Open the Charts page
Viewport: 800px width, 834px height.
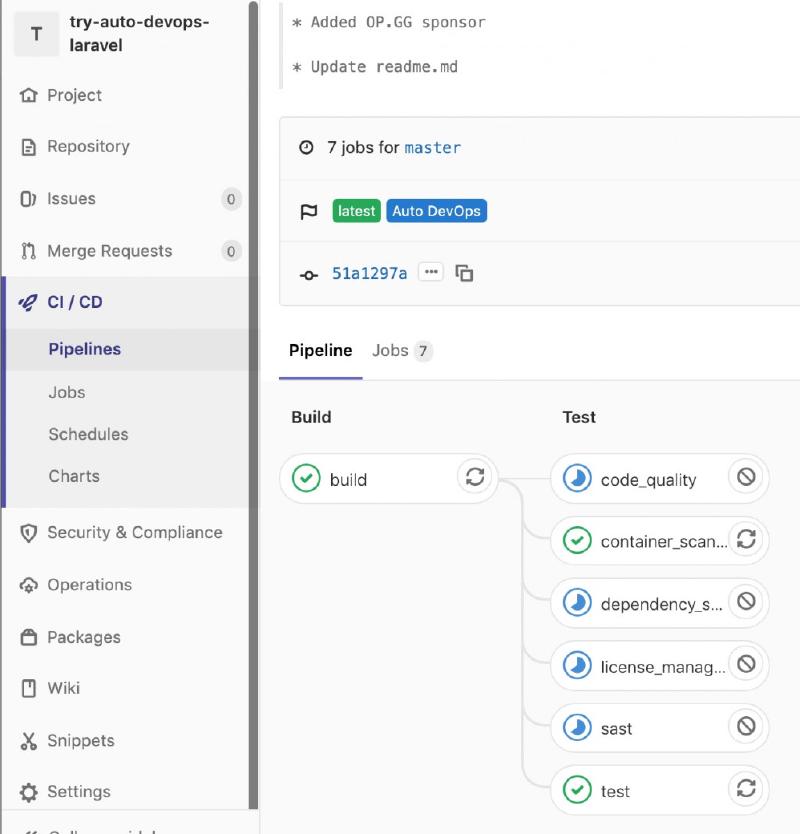tap(73, 476)
